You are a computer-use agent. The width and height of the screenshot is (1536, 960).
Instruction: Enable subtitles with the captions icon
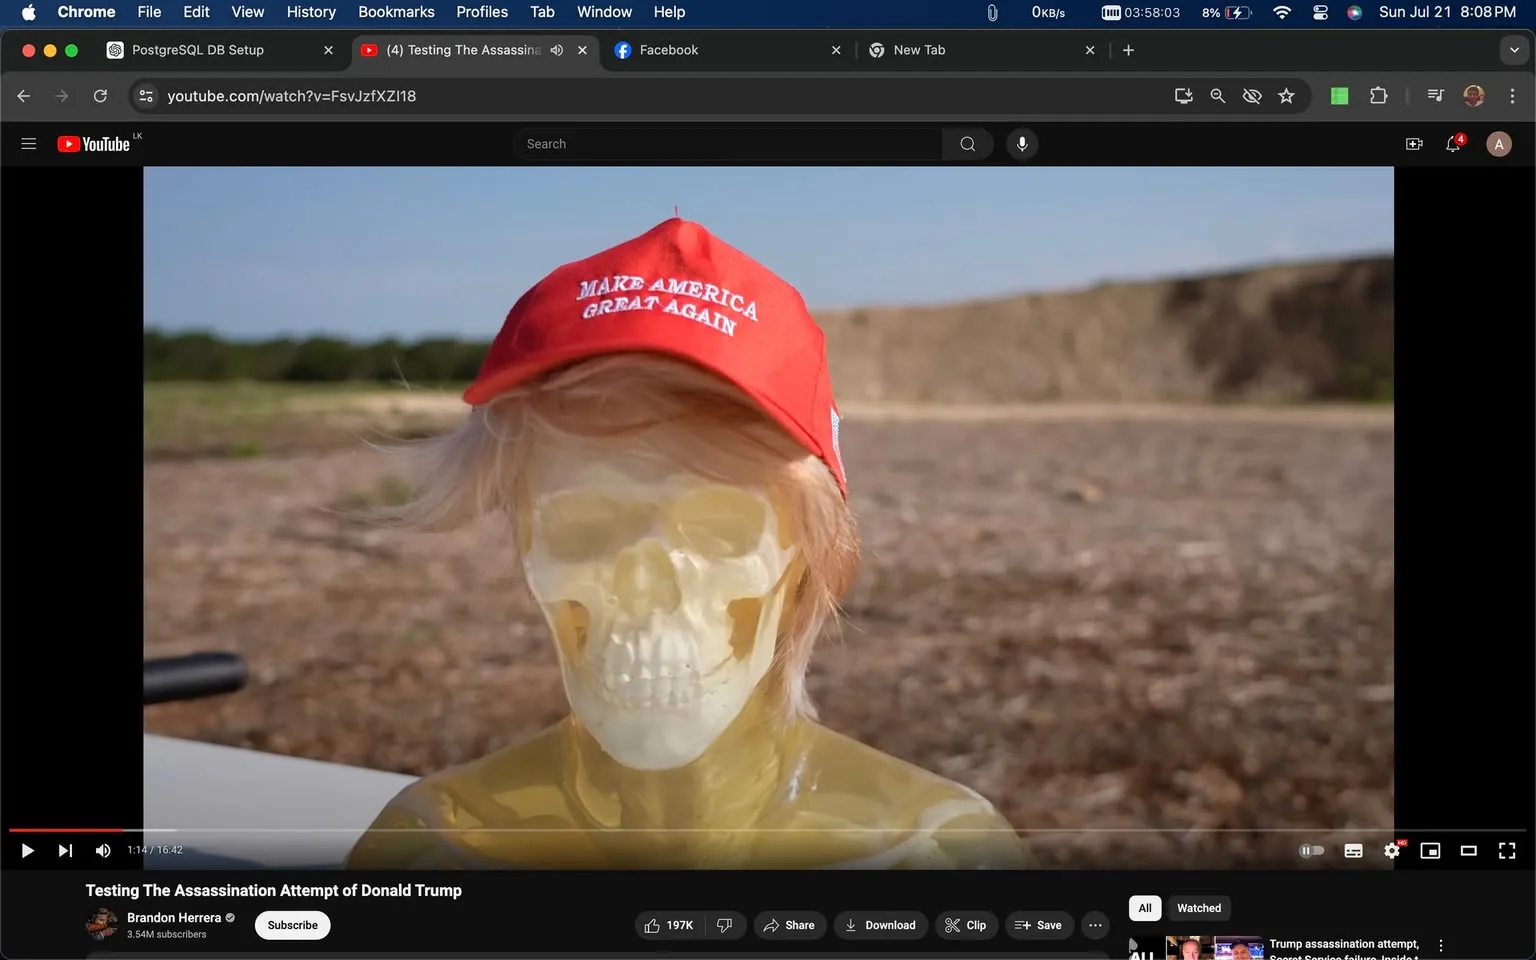(1352, 850)
